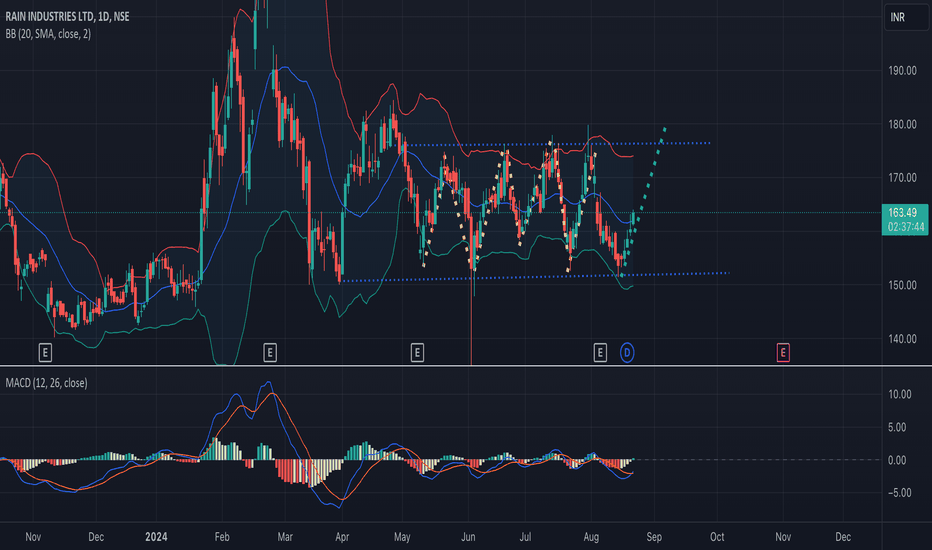Click the Apr label on time axis
The width and height of the screenshot is (932, 550).
[x=342, y=537]
